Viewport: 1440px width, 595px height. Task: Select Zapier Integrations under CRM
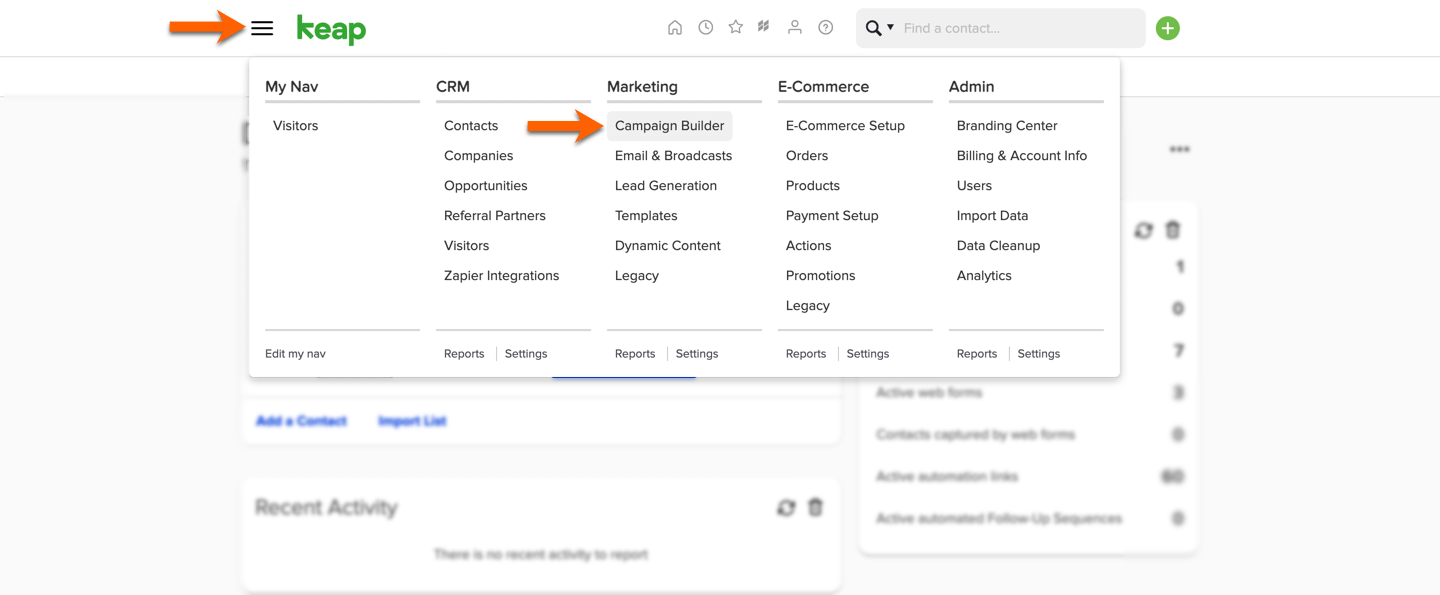click(x=501, y=276)
